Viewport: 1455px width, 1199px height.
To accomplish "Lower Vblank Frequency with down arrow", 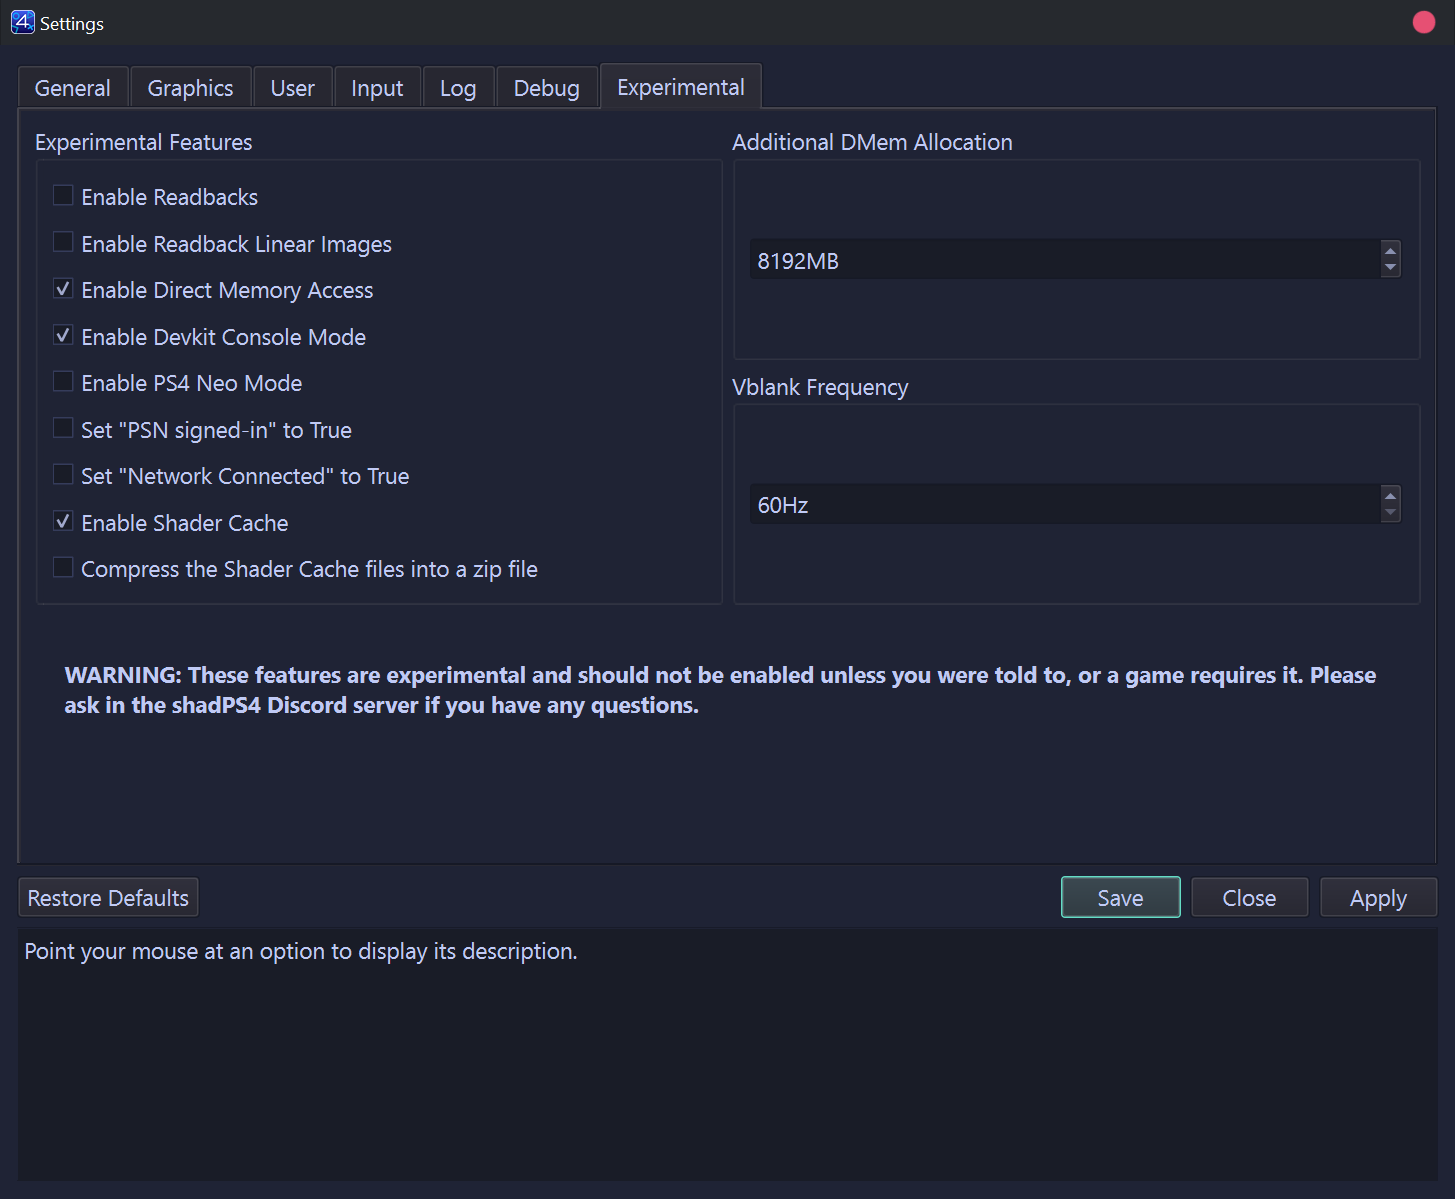I will click(x=1390, y=513).
